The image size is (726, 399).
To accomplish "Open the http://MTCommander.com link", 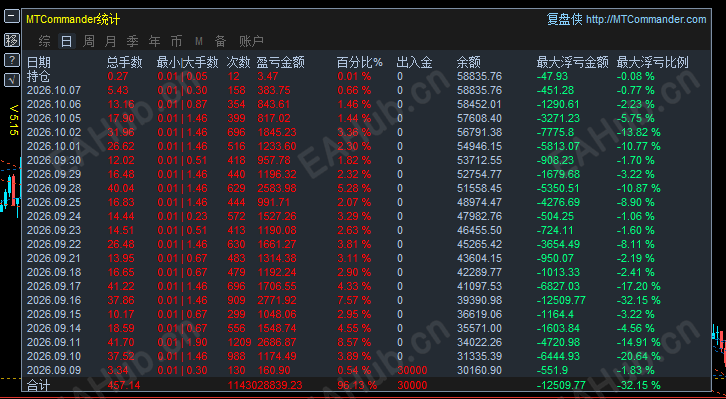I will [x=646, y=19].
